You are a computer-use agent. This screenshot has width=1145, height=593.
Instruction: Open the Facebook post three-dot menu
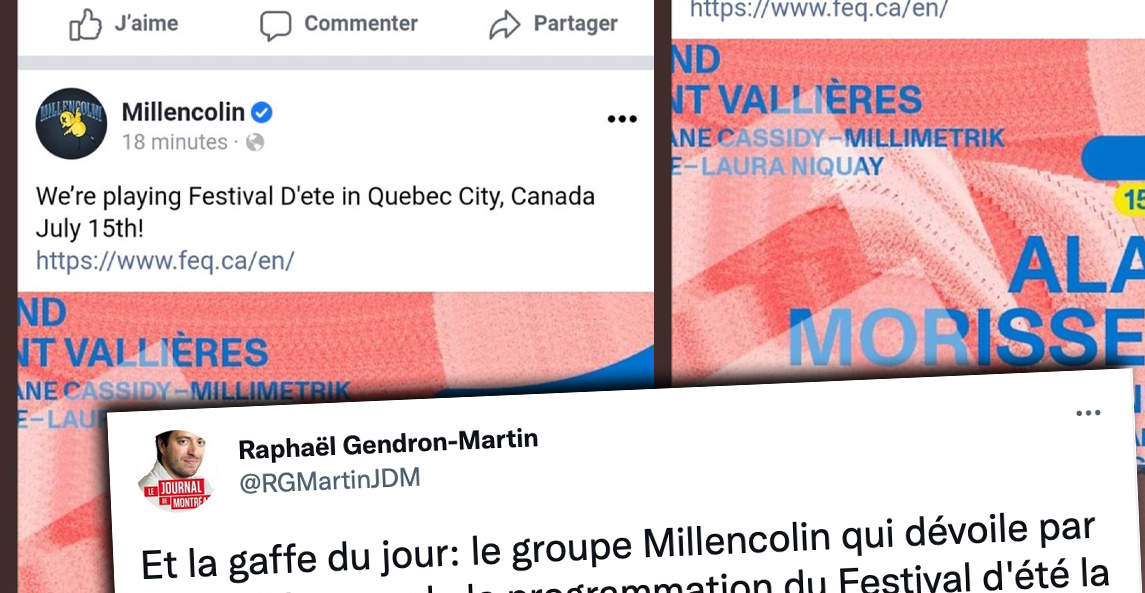tap(622, 119)
